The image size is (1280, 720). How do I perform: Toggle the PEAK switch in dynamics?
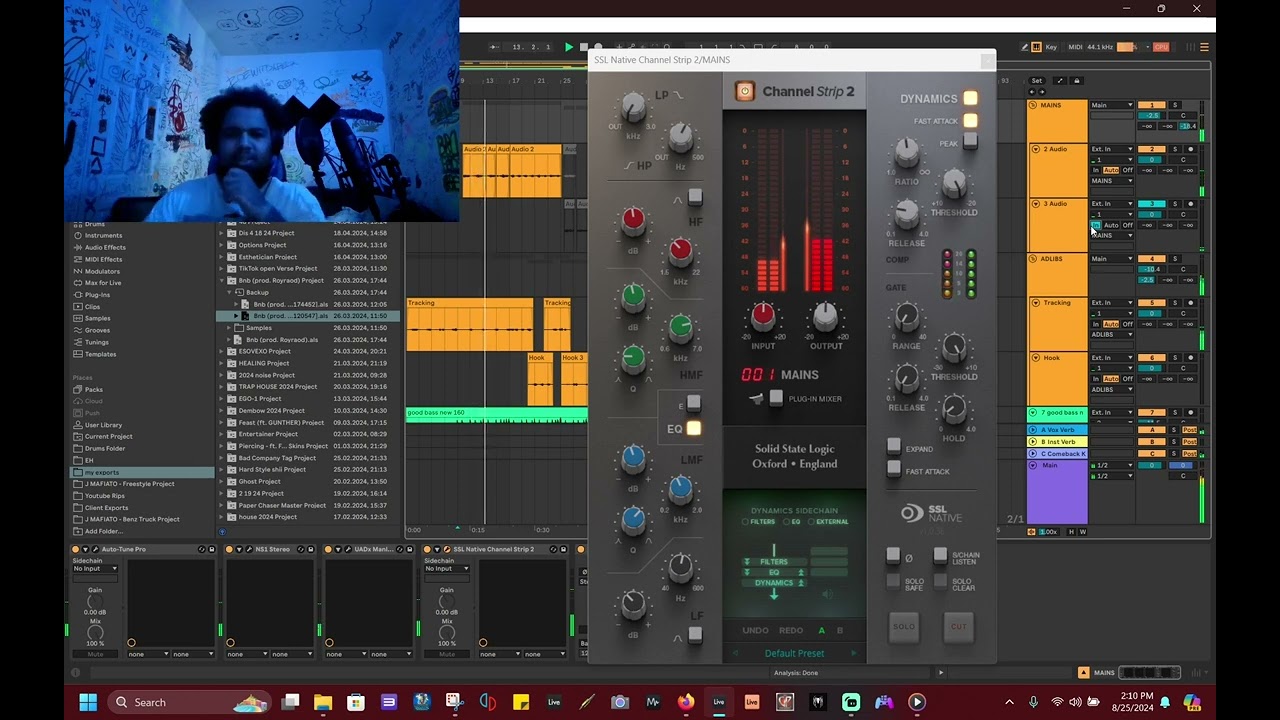point(970,142)
